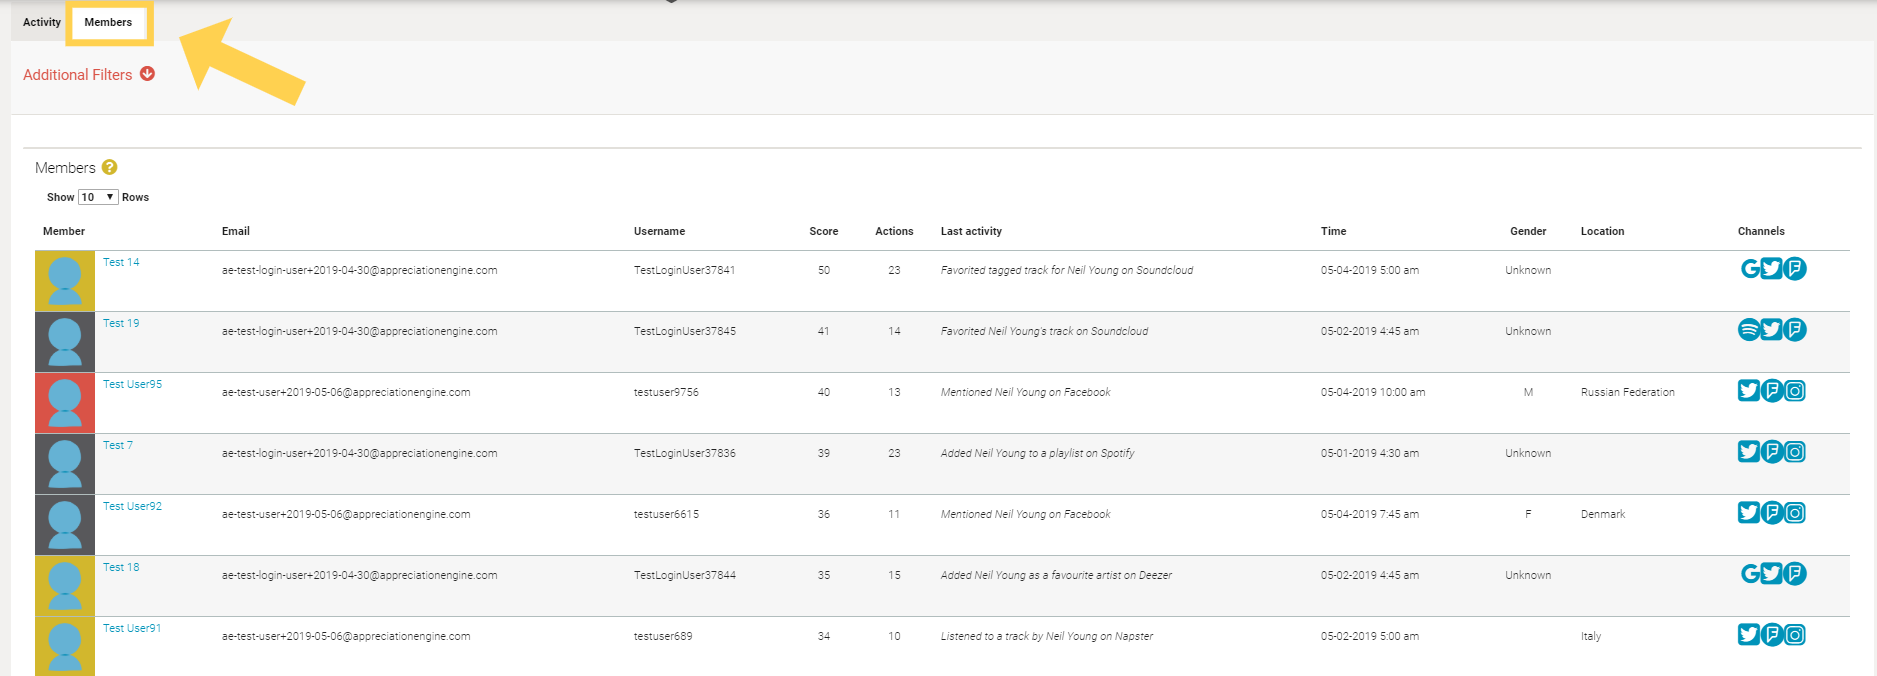
Task: Click the Gender column header
Action: point(1528,231)
